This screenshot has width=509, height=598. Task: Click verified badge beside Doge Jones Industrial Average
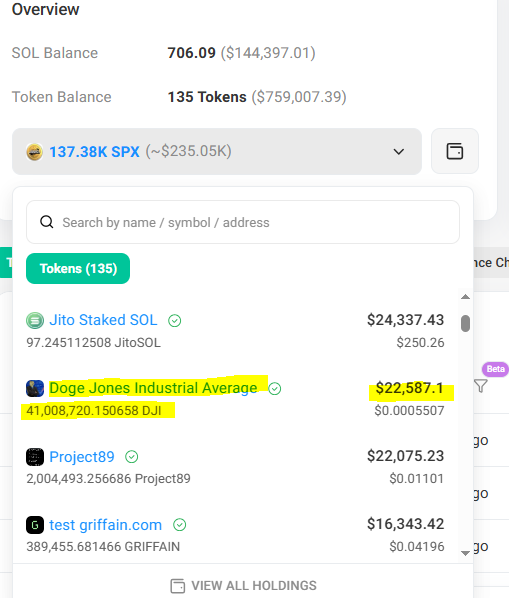(x=275, y=389)
